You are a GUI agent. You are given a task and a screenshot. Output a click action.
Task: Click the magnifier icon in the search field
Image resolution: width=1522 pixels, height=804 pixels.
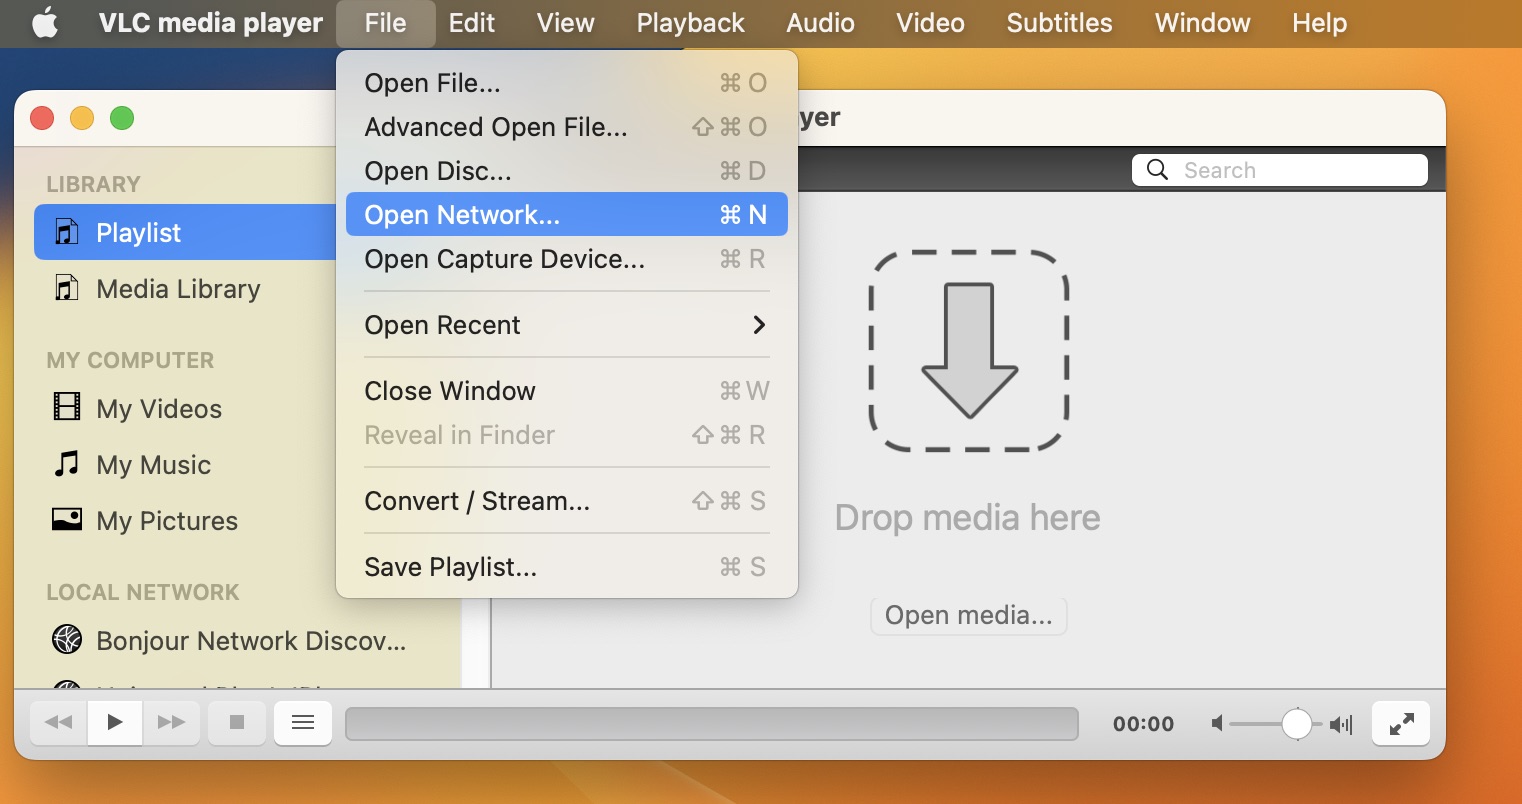(x=1157, y=170)
